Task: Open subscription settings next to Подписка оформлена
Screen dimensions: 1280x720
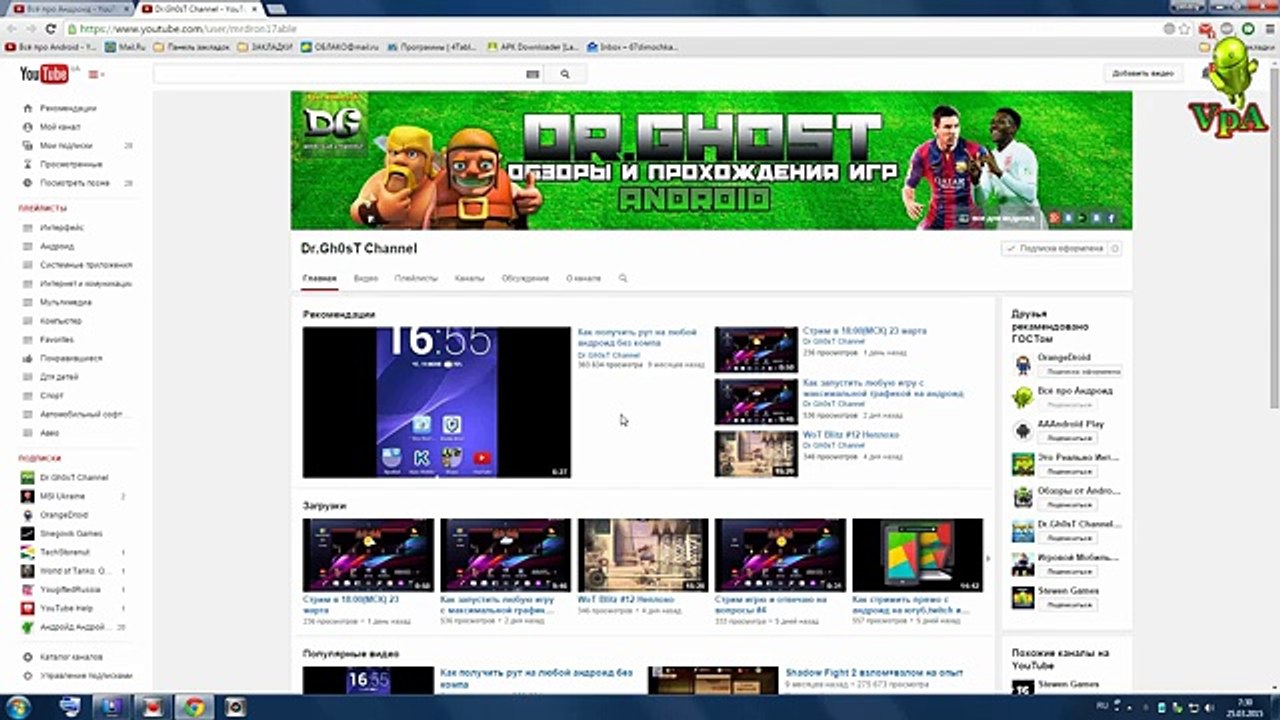Action: point(1115,248)
